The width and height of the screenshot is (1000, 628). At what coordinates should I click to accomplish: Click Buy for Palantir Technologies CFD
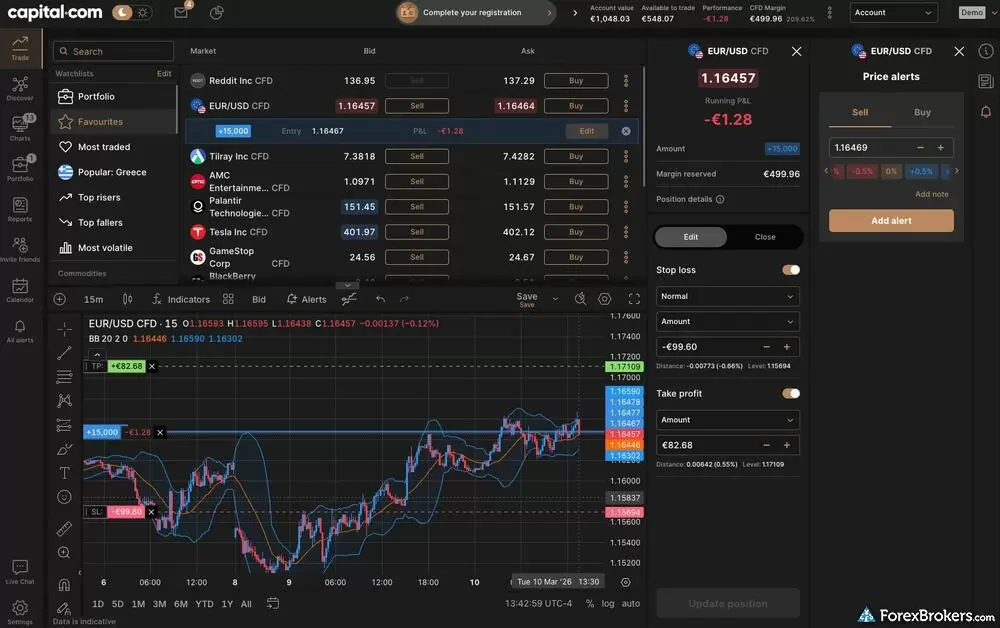[x=576, y=207]
